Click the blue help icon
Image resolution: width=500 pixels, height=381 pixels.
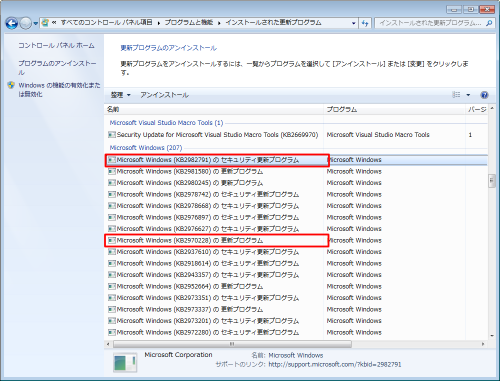(484, 95)
